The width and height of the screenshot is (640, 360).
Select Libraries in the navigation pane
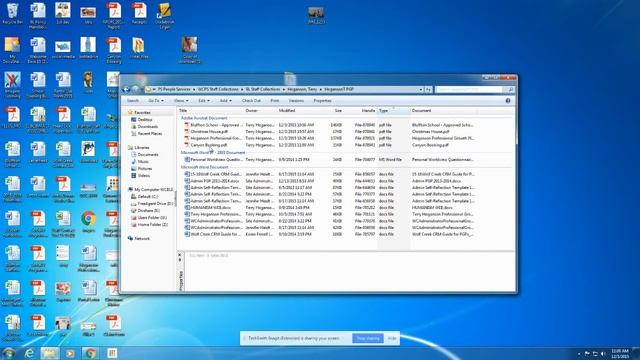[142, 147]
